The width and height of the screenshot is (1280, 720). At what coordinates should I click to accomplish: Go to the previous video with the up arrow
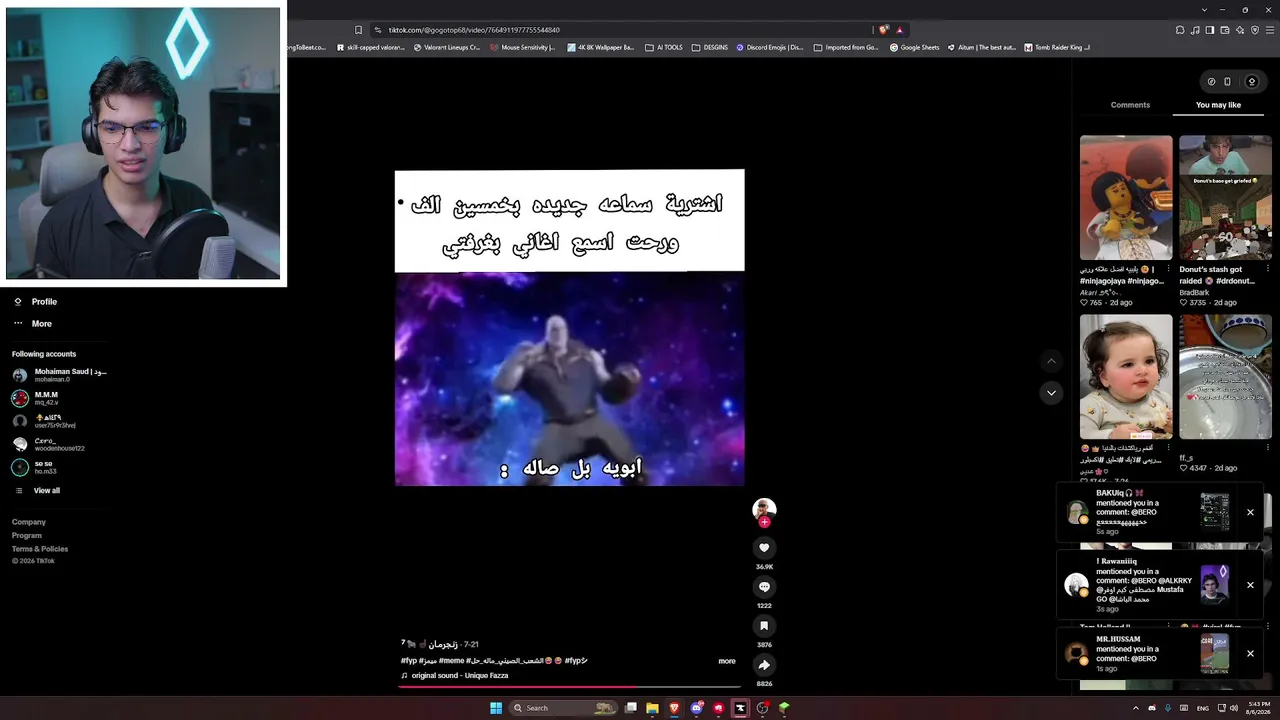(x=1050, y=360)
